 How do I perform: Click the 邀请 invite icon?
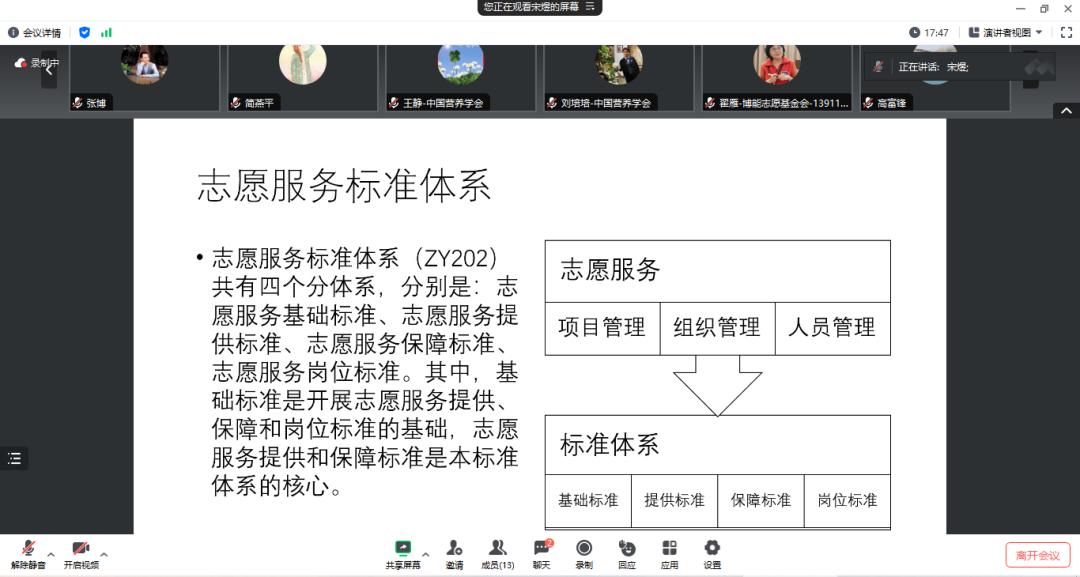(454, 551)
